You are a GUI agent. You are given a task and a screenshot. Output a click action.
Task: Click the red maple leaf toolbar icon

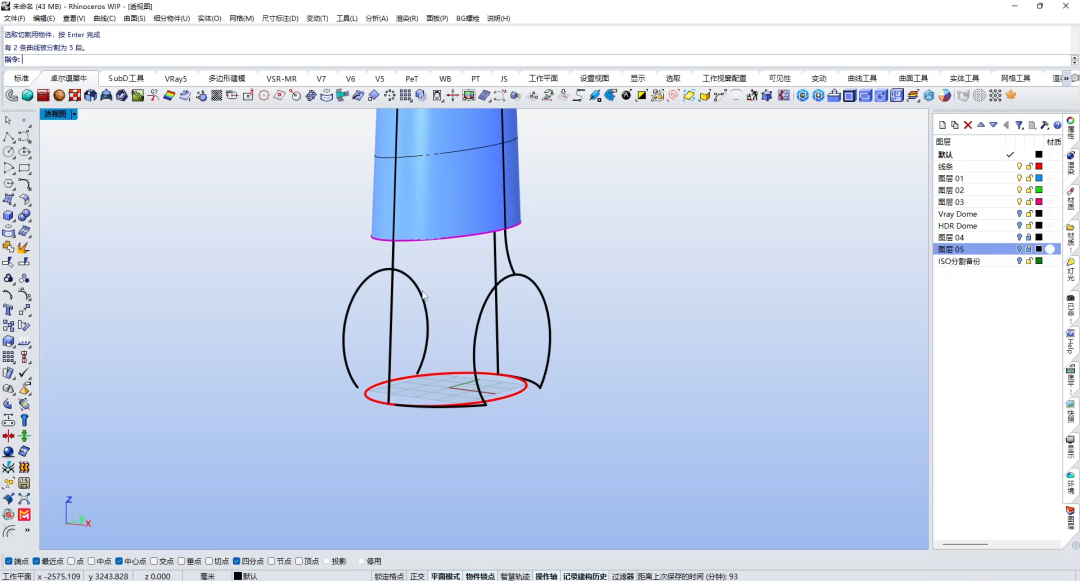pos(1011,95)
